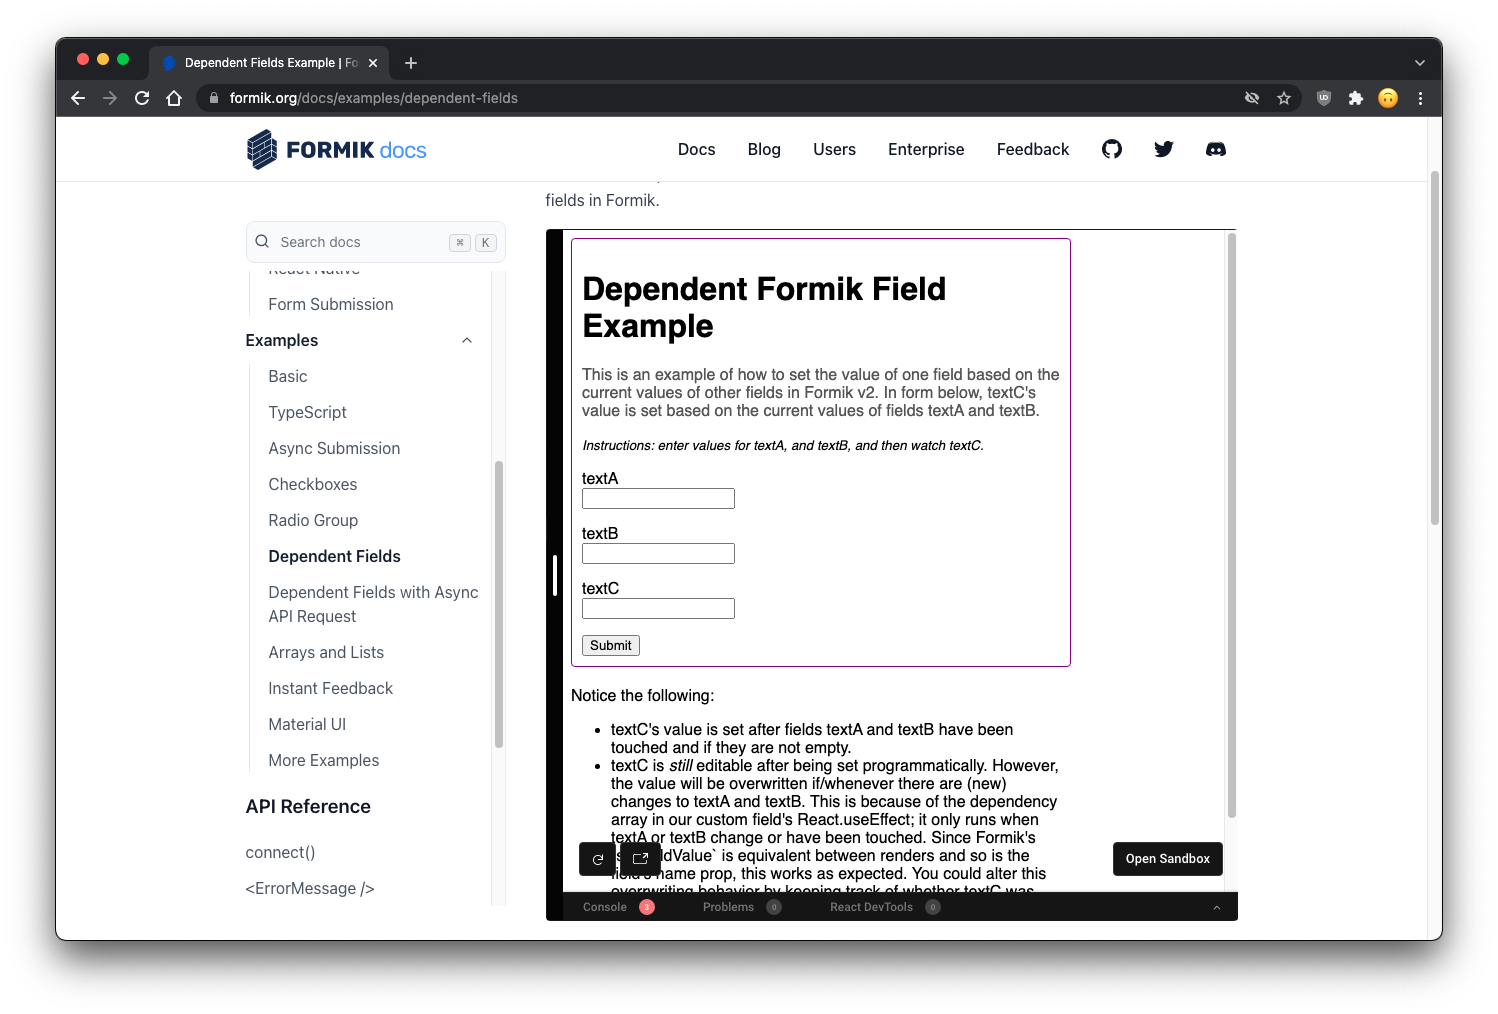The height and width of the screenshot is (1014, 1498).
Task: Click the Formik docs logo
Action: click(x=336, y=148)
